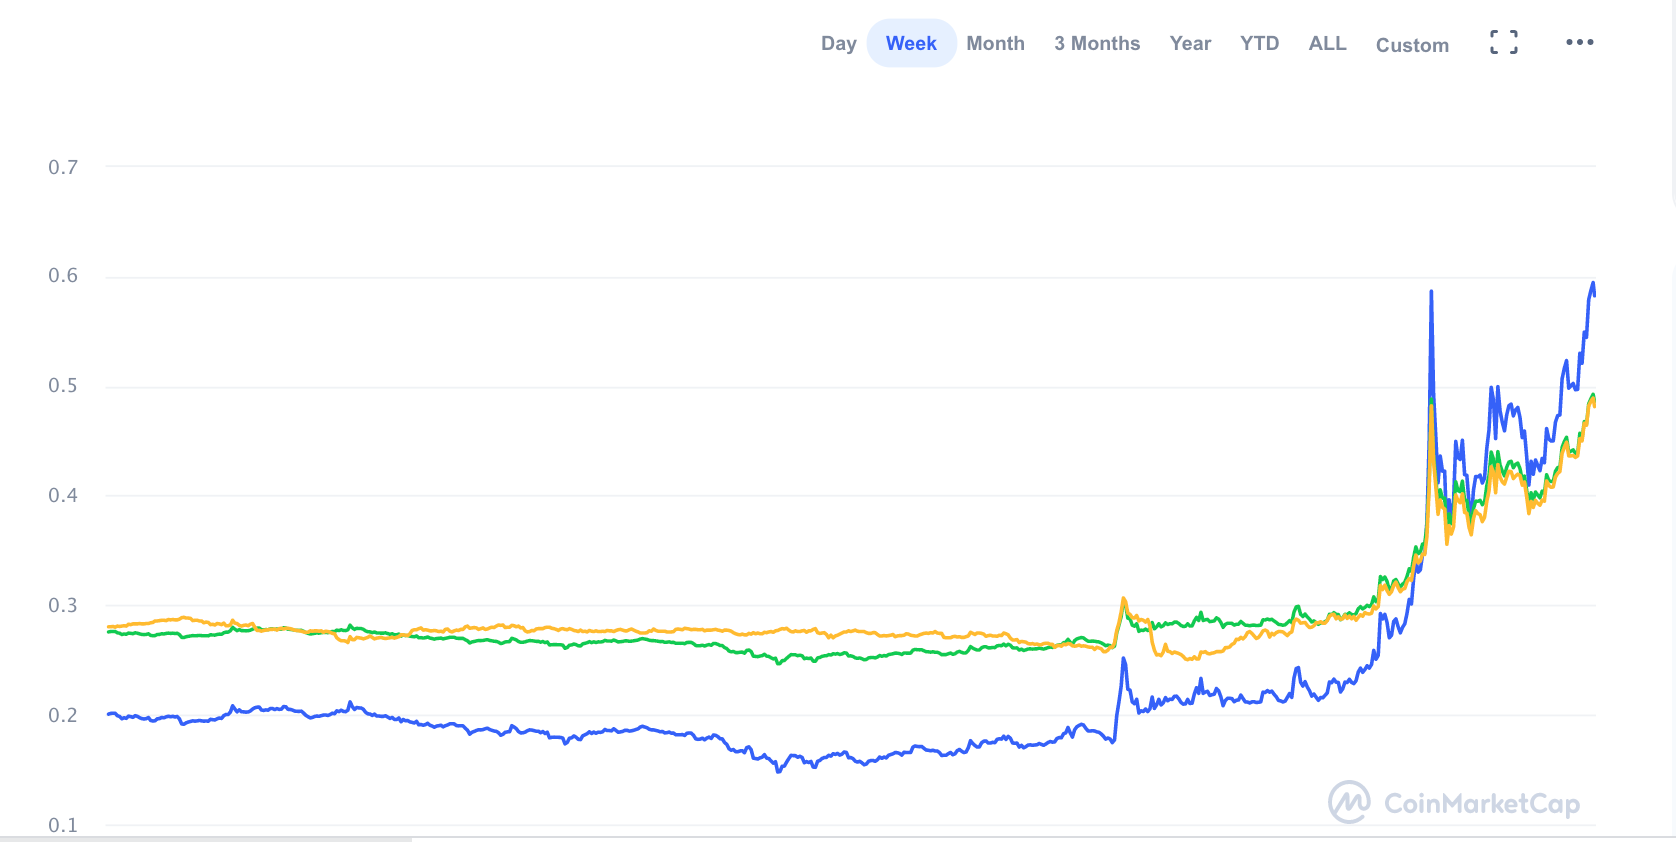Image resolution: width=1676 pixels, height=842 pixels.
Task: Switch chart to Month range
Action: coord(995,43)
